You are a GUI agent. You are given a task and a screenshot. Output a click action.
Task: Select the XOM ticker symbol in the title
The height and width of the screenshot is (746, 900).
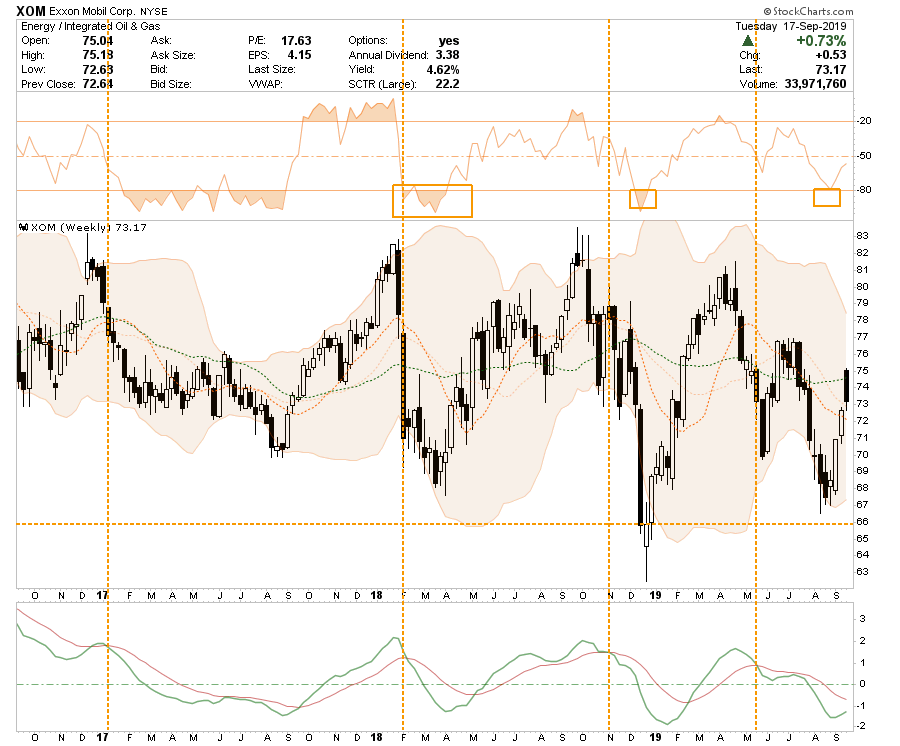click(x=31, y=11)
